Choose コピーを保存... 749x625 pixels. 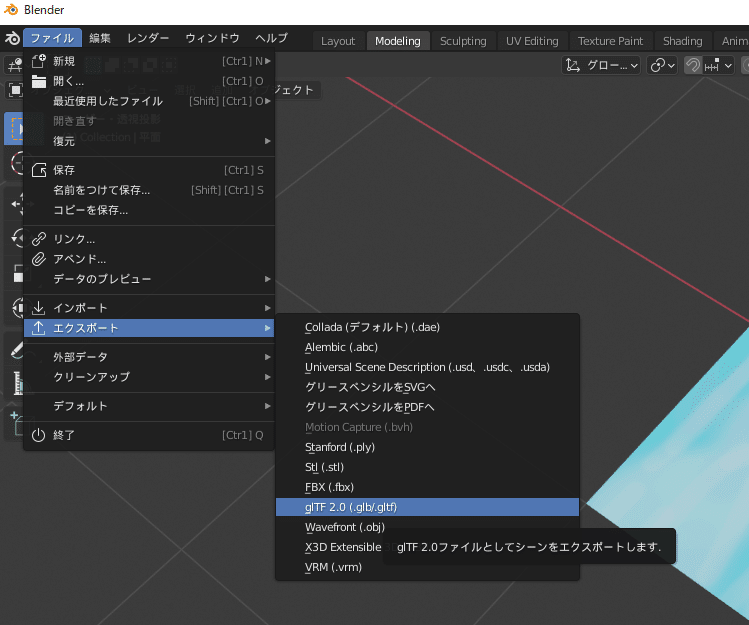point(149,210)
